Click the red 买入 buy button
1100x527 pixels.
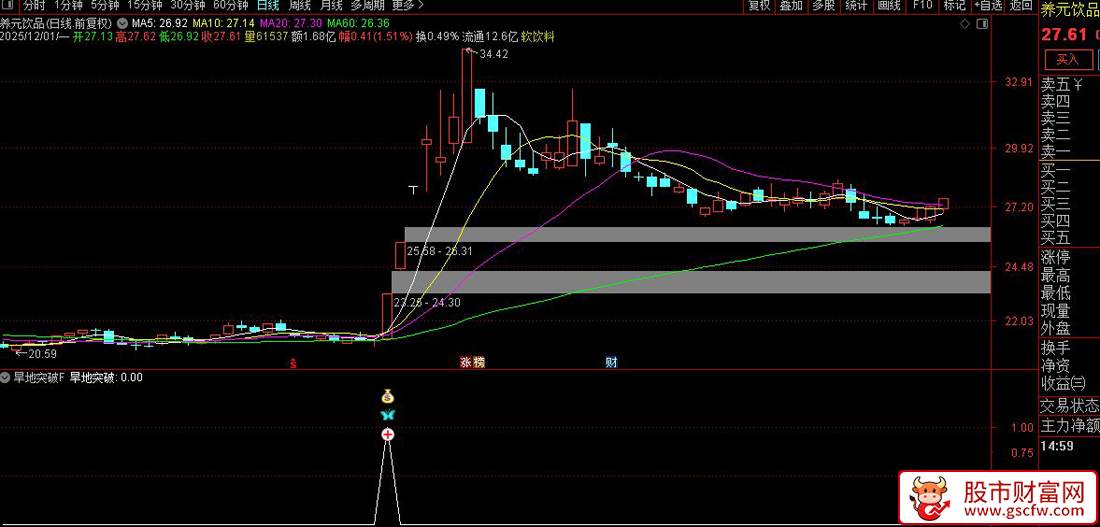1067,58
